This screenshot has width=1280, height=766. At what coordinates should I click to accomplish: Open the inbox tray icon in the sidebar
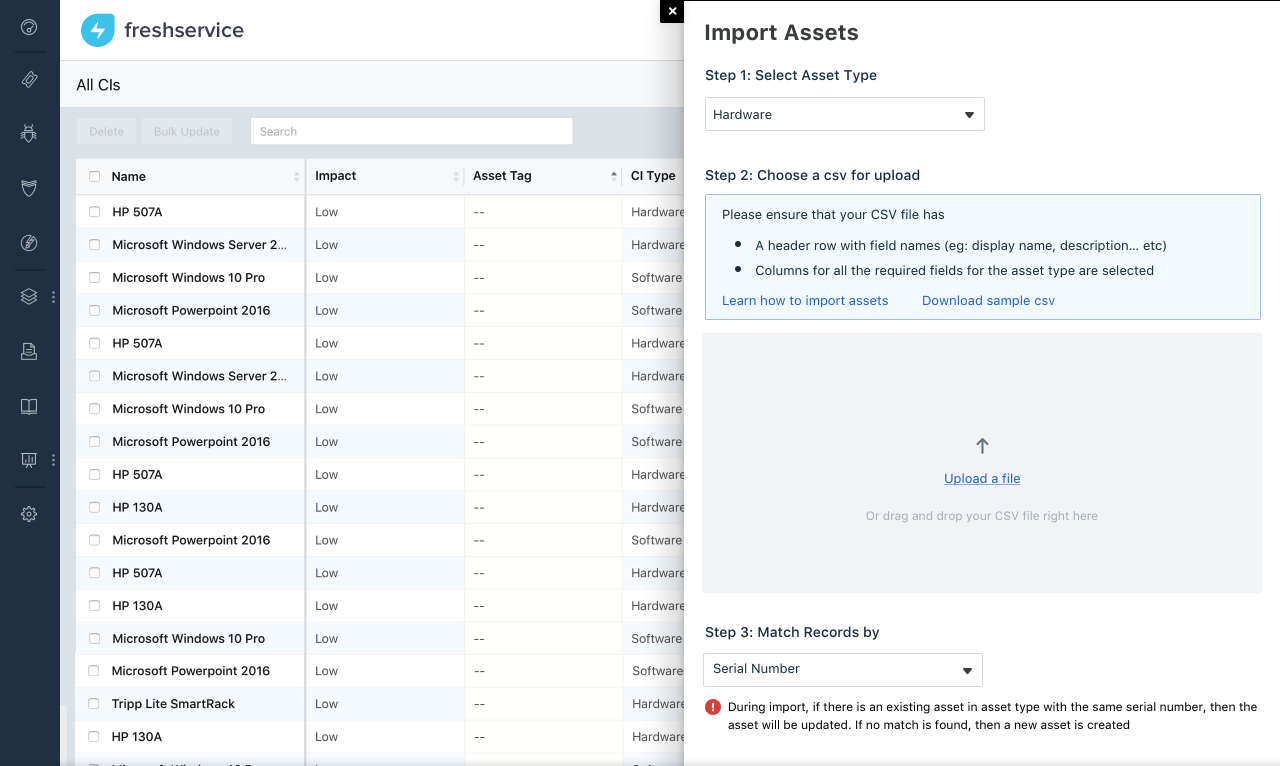click(x=29, y=351)
